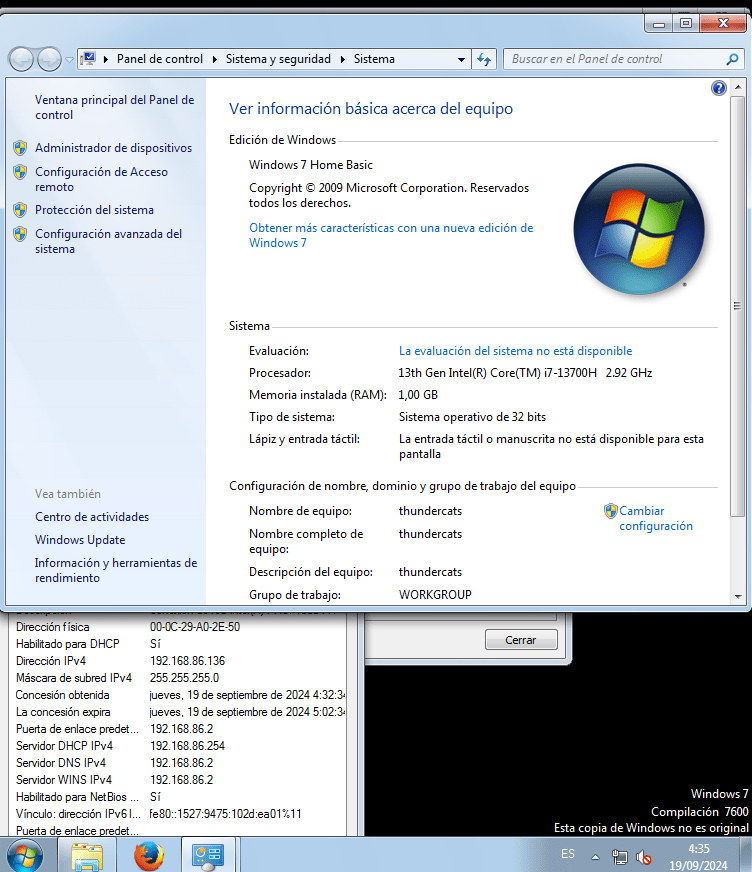Open the recent pages dropdown arrow
The image size is (752, 872).
coord(68,59)
